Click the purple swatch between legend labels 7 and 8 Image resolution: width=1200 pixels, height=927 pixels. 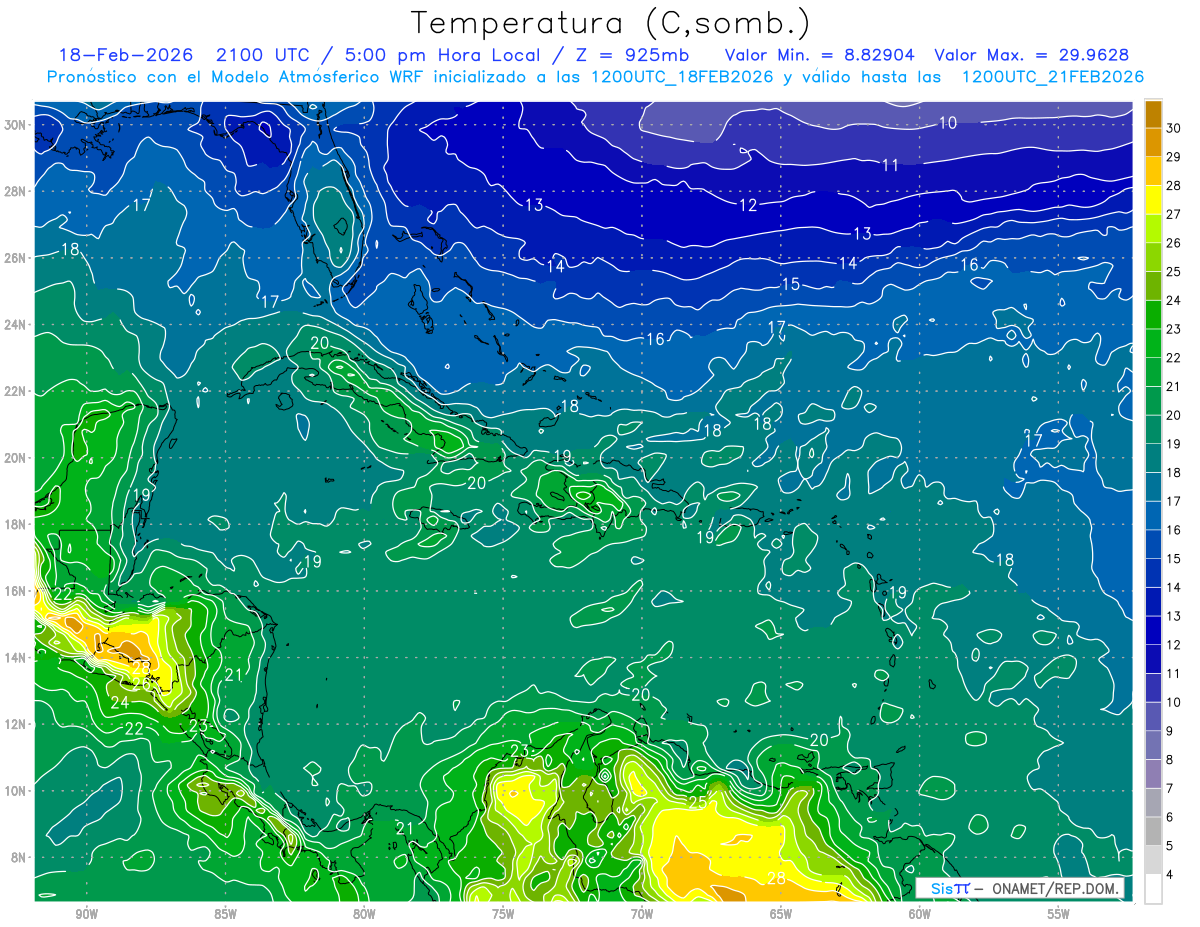[1153, 774]
